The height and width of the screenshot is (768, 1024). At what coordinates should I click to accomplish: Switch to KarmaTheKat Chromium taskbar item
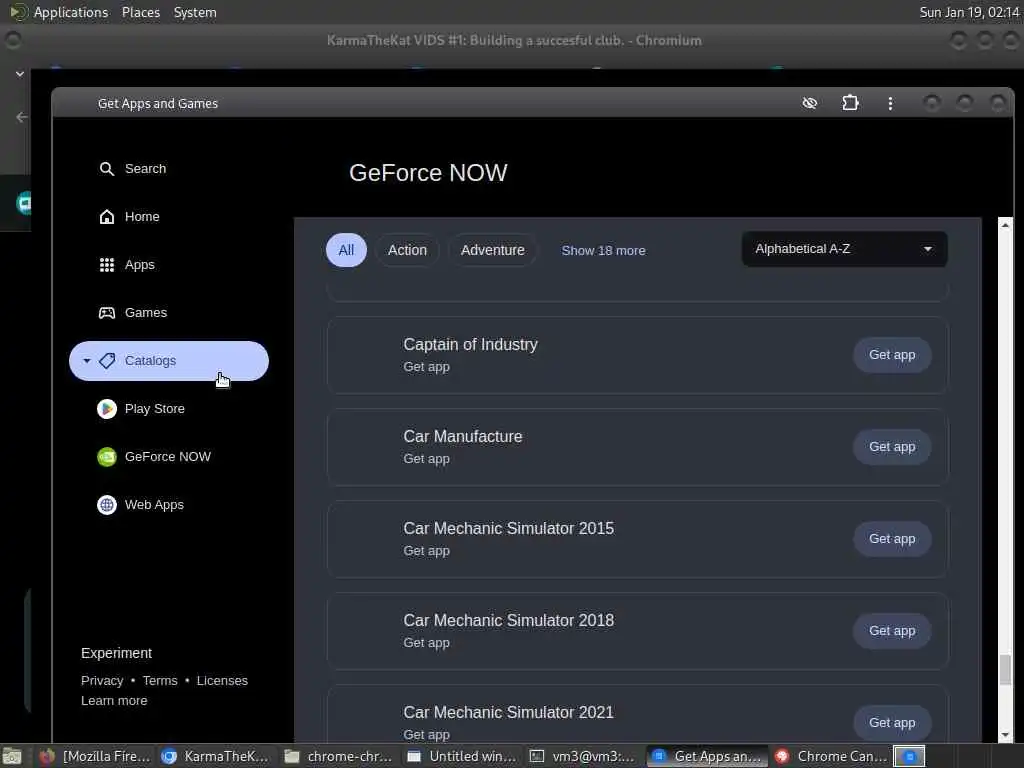[216, 756]
